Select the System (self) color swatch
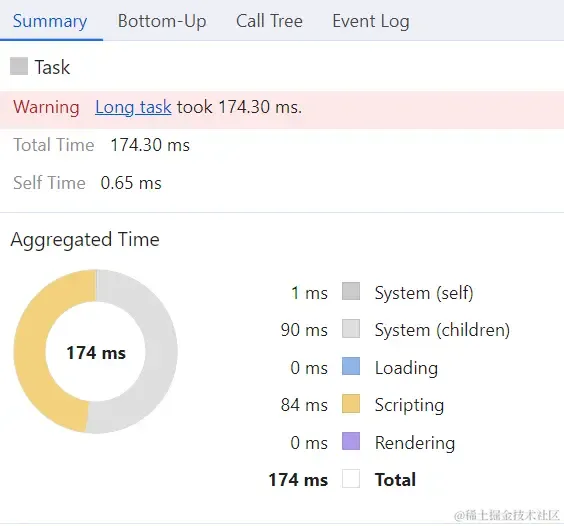564x526 pixels. pos(351,291)
